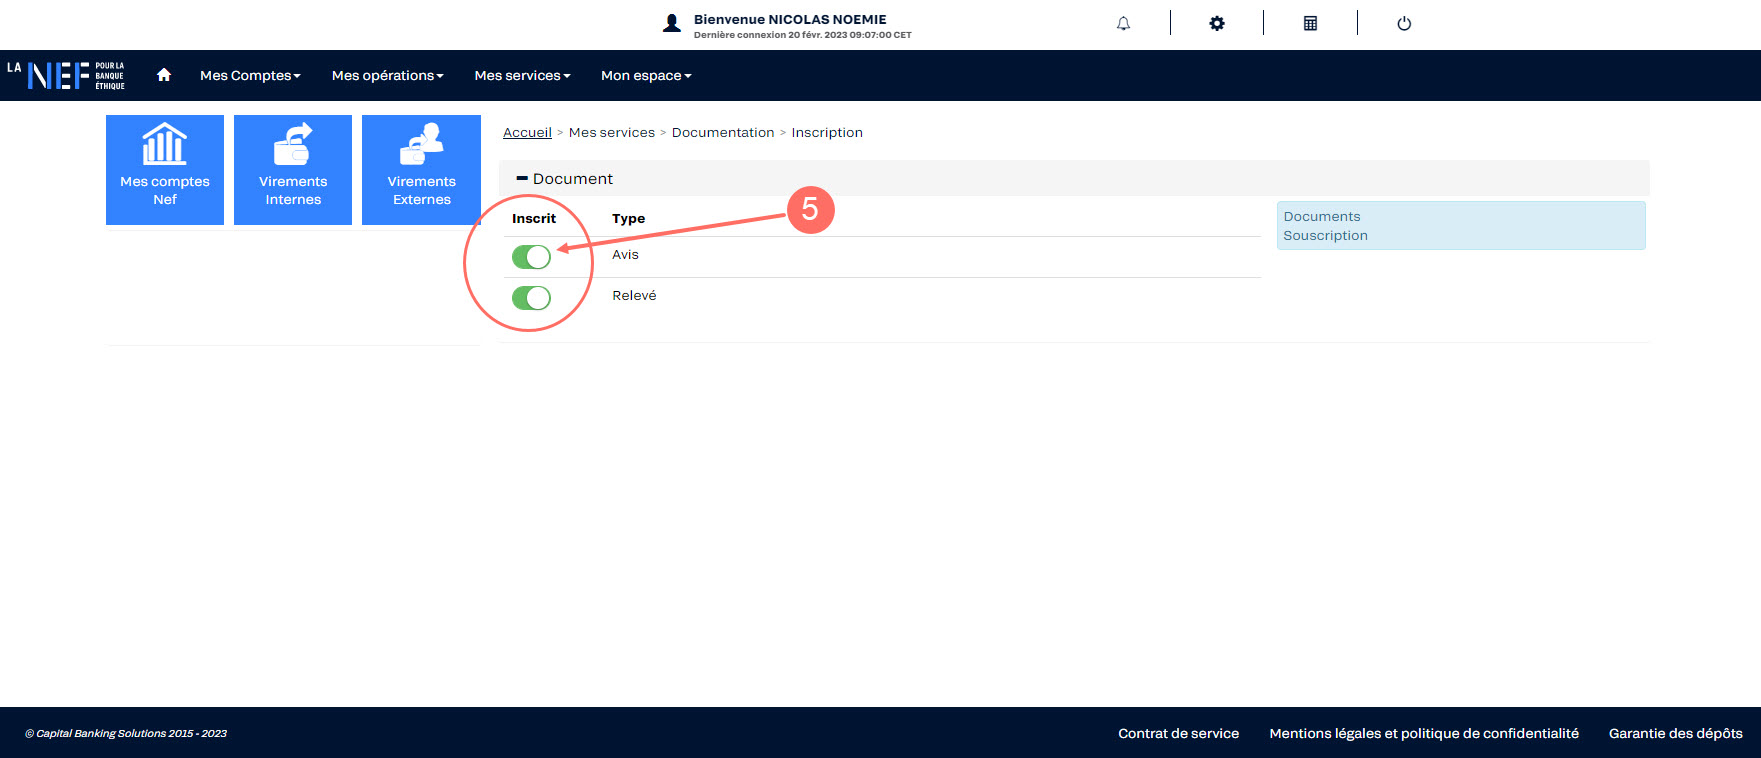Toggle the Avis subscription switch
1761x758 pixels.
(x=531, y=257)
